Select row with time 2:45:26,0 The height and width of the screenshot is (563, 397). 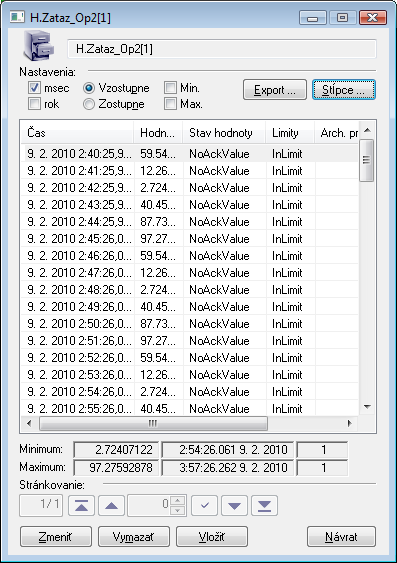190,238
